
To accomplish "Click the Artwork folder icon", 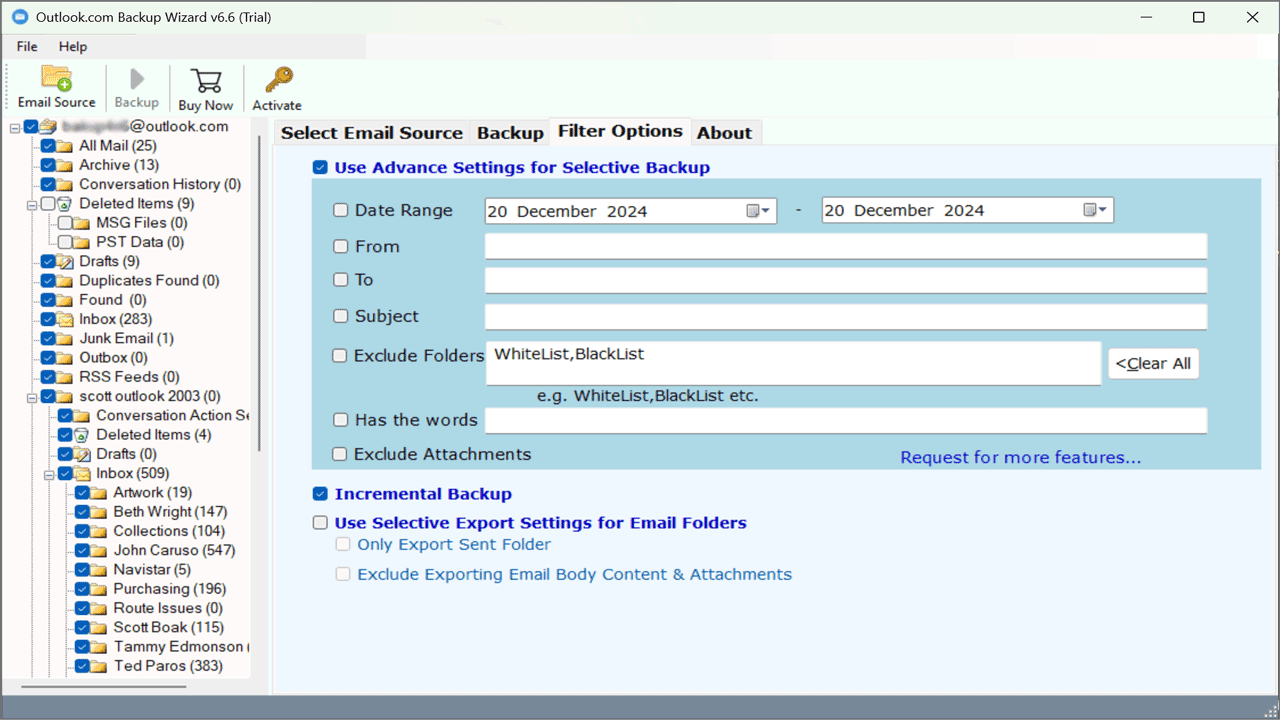I will coord(99,493).
